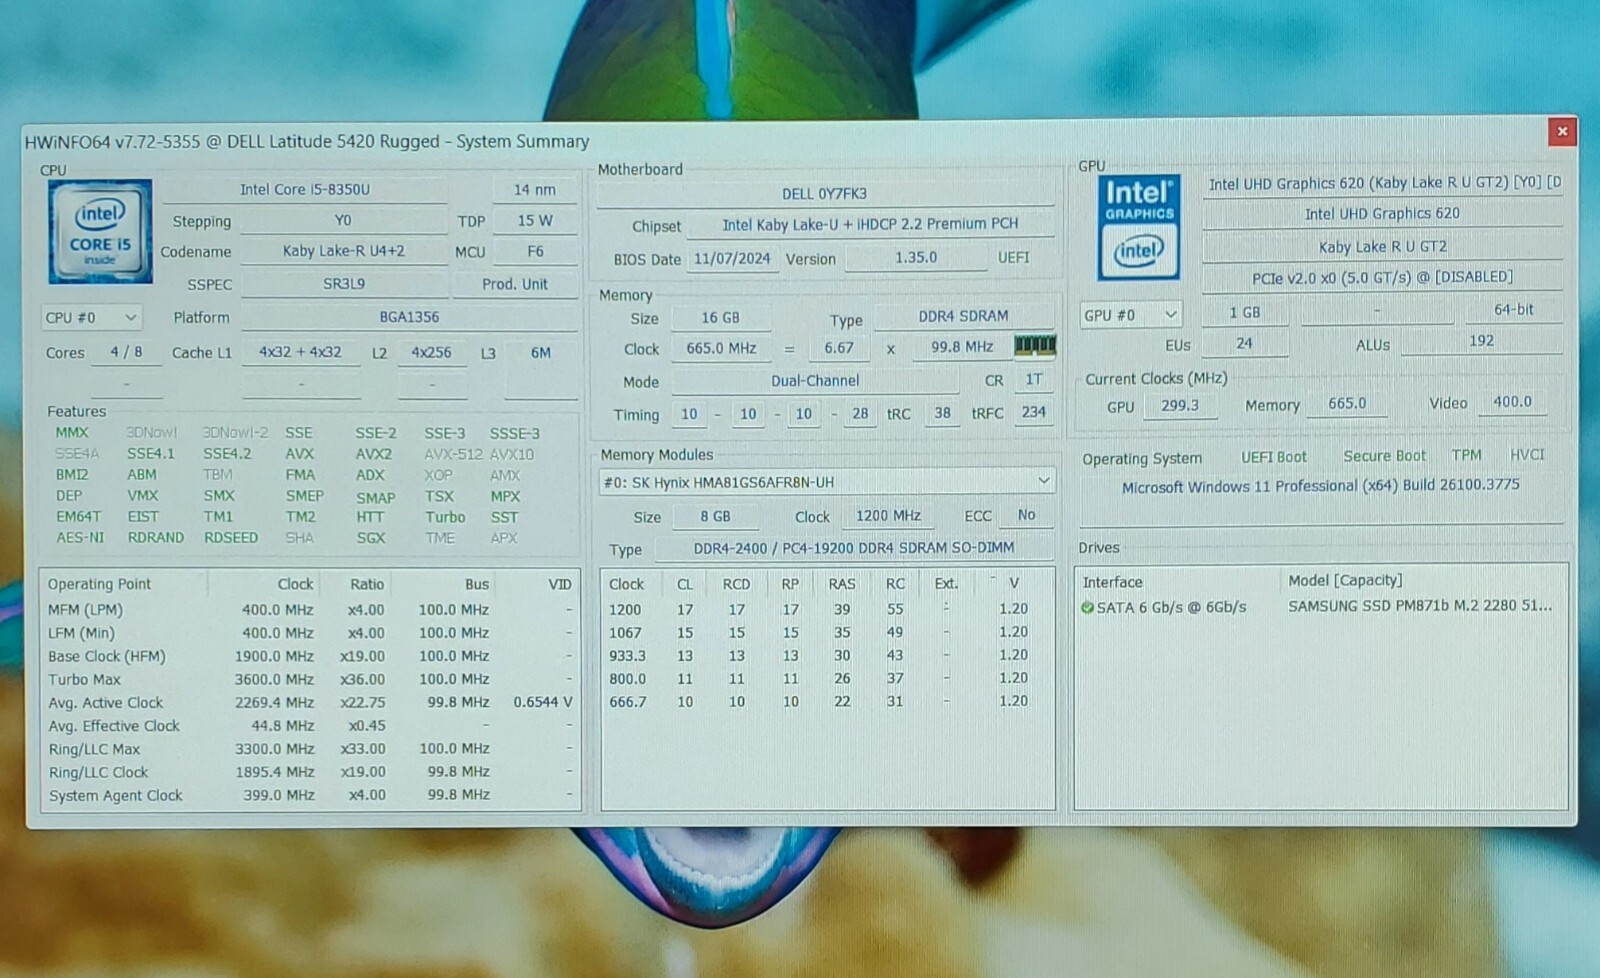
Task: Click the 14 nm process value
Action: tap(535, 189)
